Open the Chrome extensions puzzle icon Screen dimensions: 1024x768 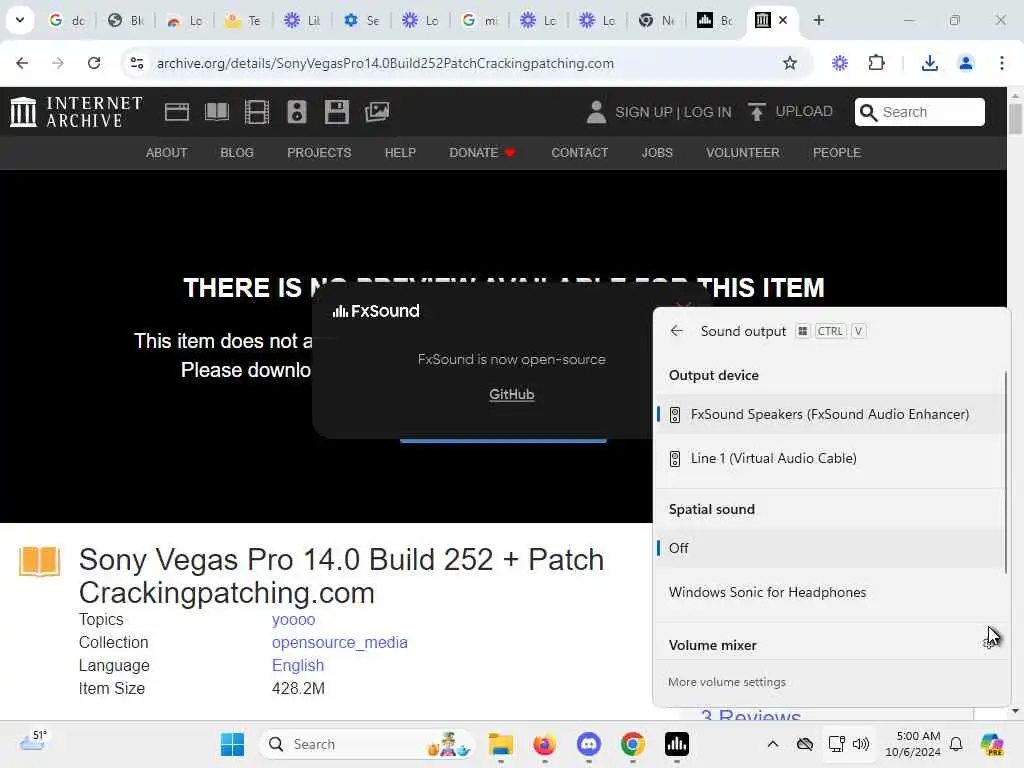[876, 63]
